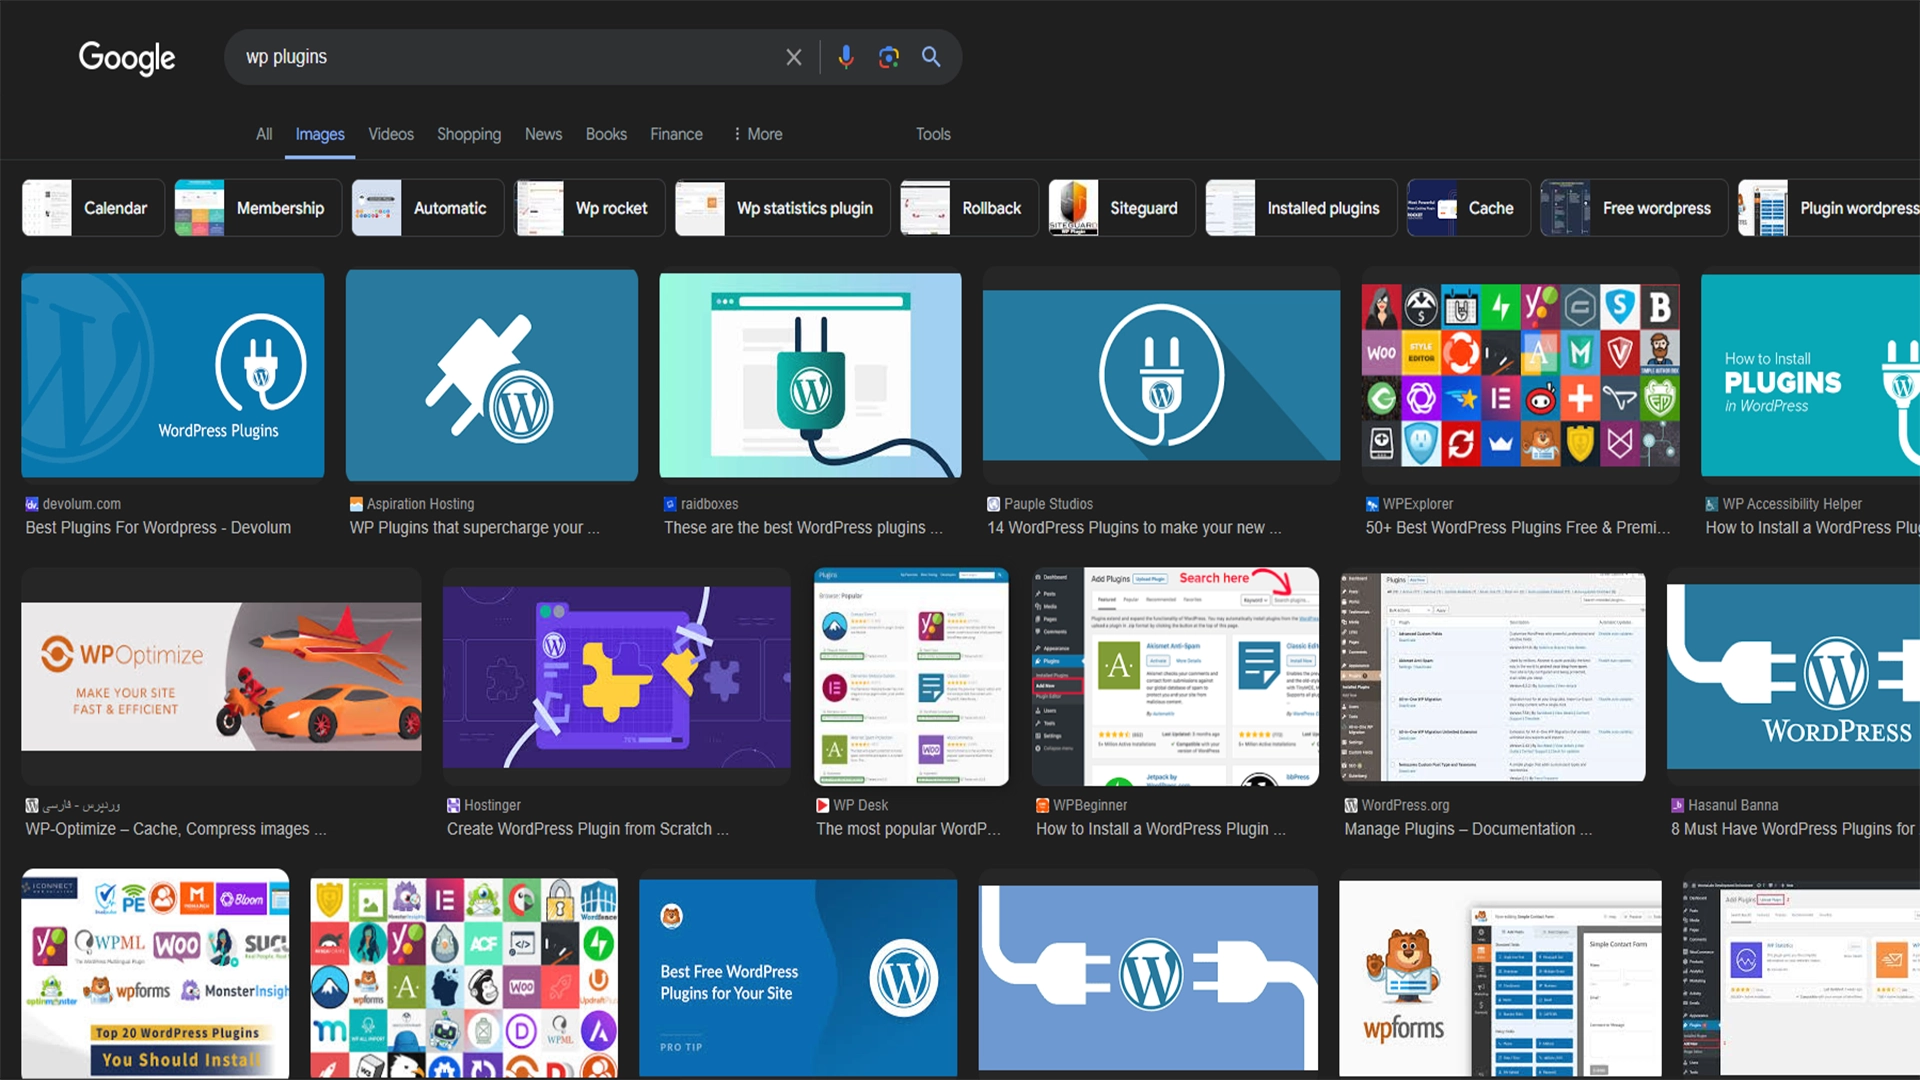The image size is (1920, 1080).
Task: Open the Pauple Studios plug image
Action: [x=1161, y=375]
